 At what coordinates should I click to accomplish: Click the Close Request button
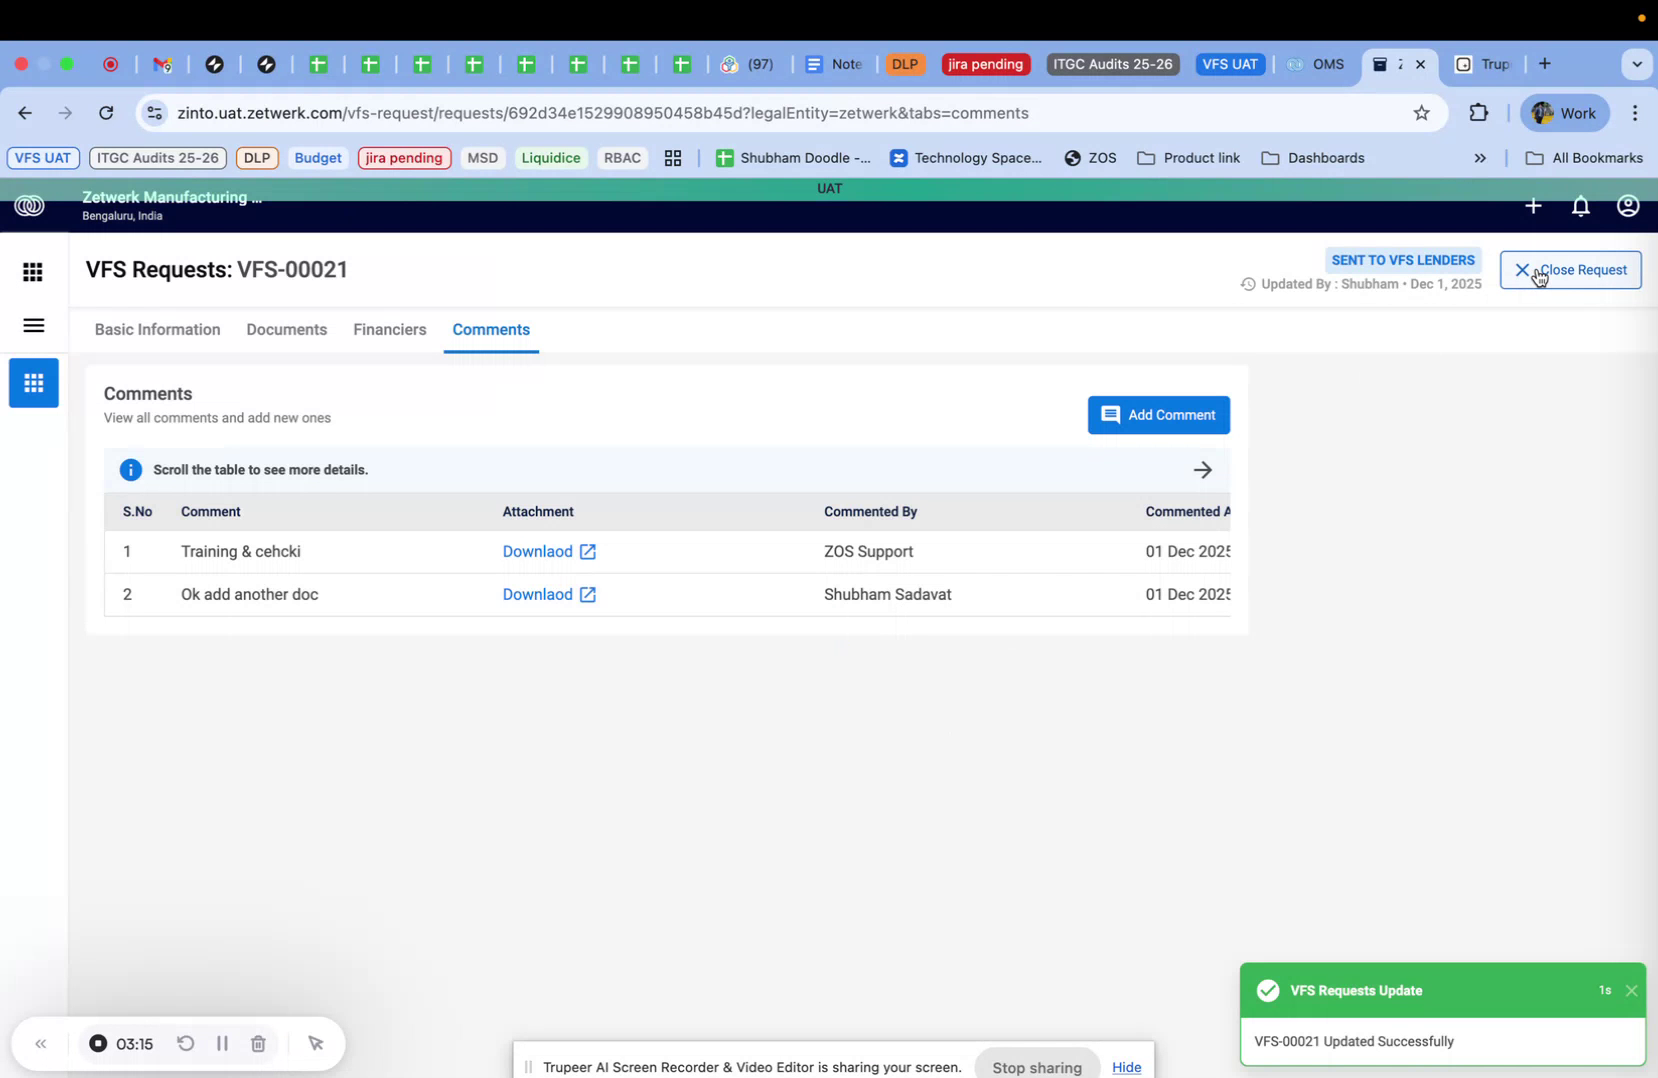[1571, 269]
